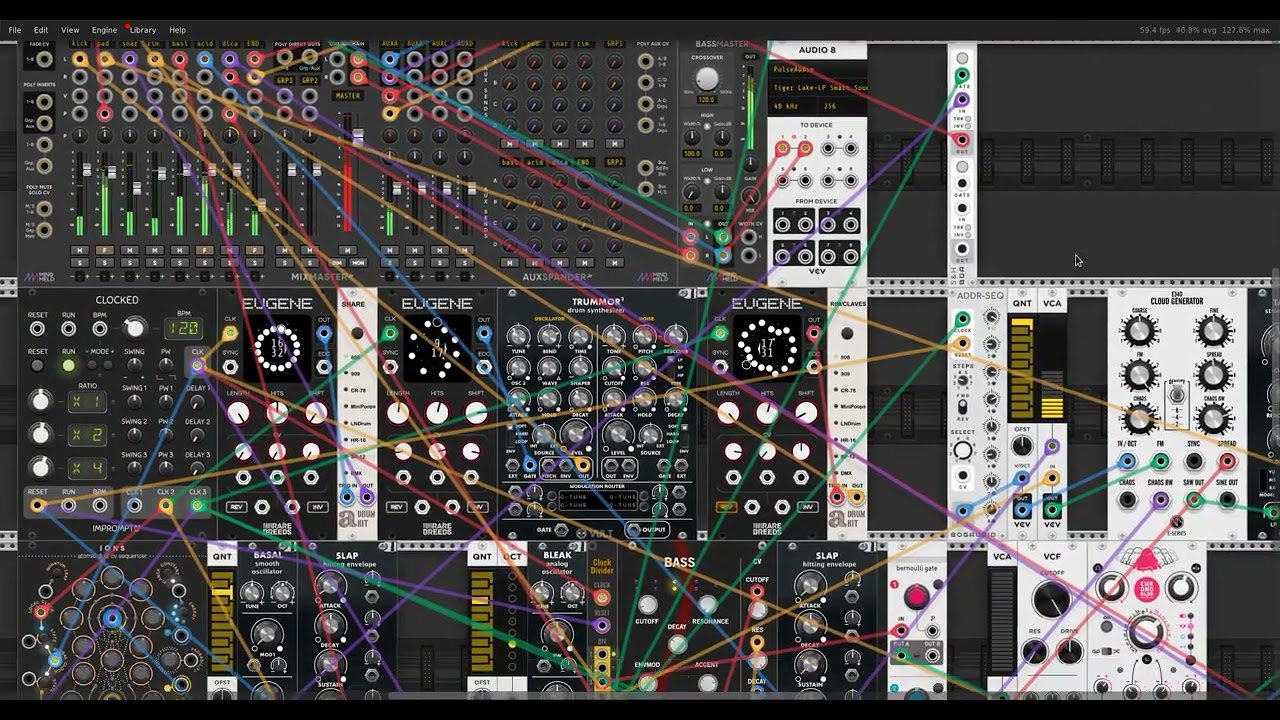
Task: Mute the rim track in MixMaster
Action: (x=154, y=250)
